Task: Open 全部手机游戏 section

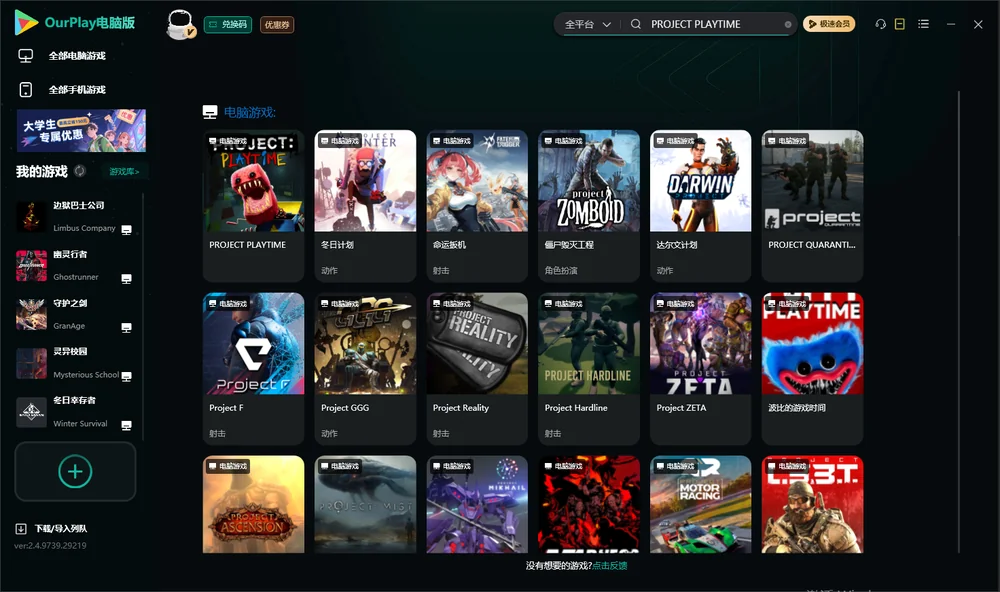Action: [x=77, y=90]
